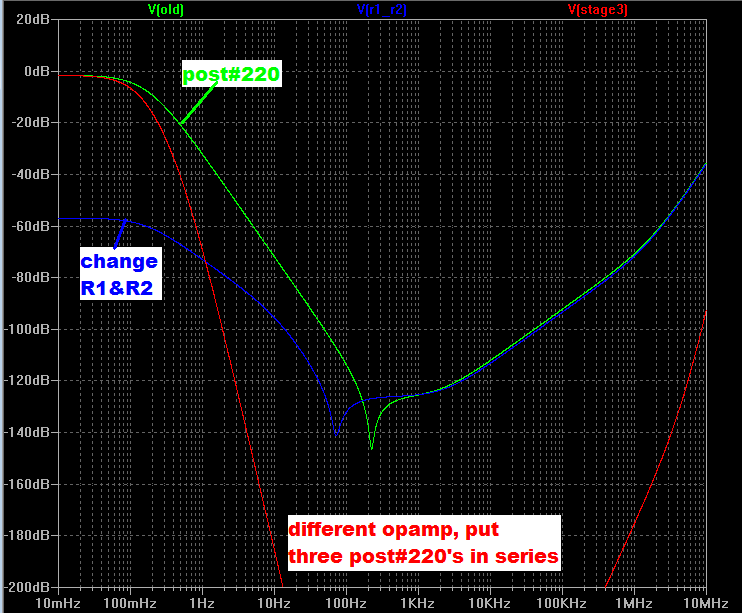Click the 10mHz frequency label

click(x=58, y=604)
